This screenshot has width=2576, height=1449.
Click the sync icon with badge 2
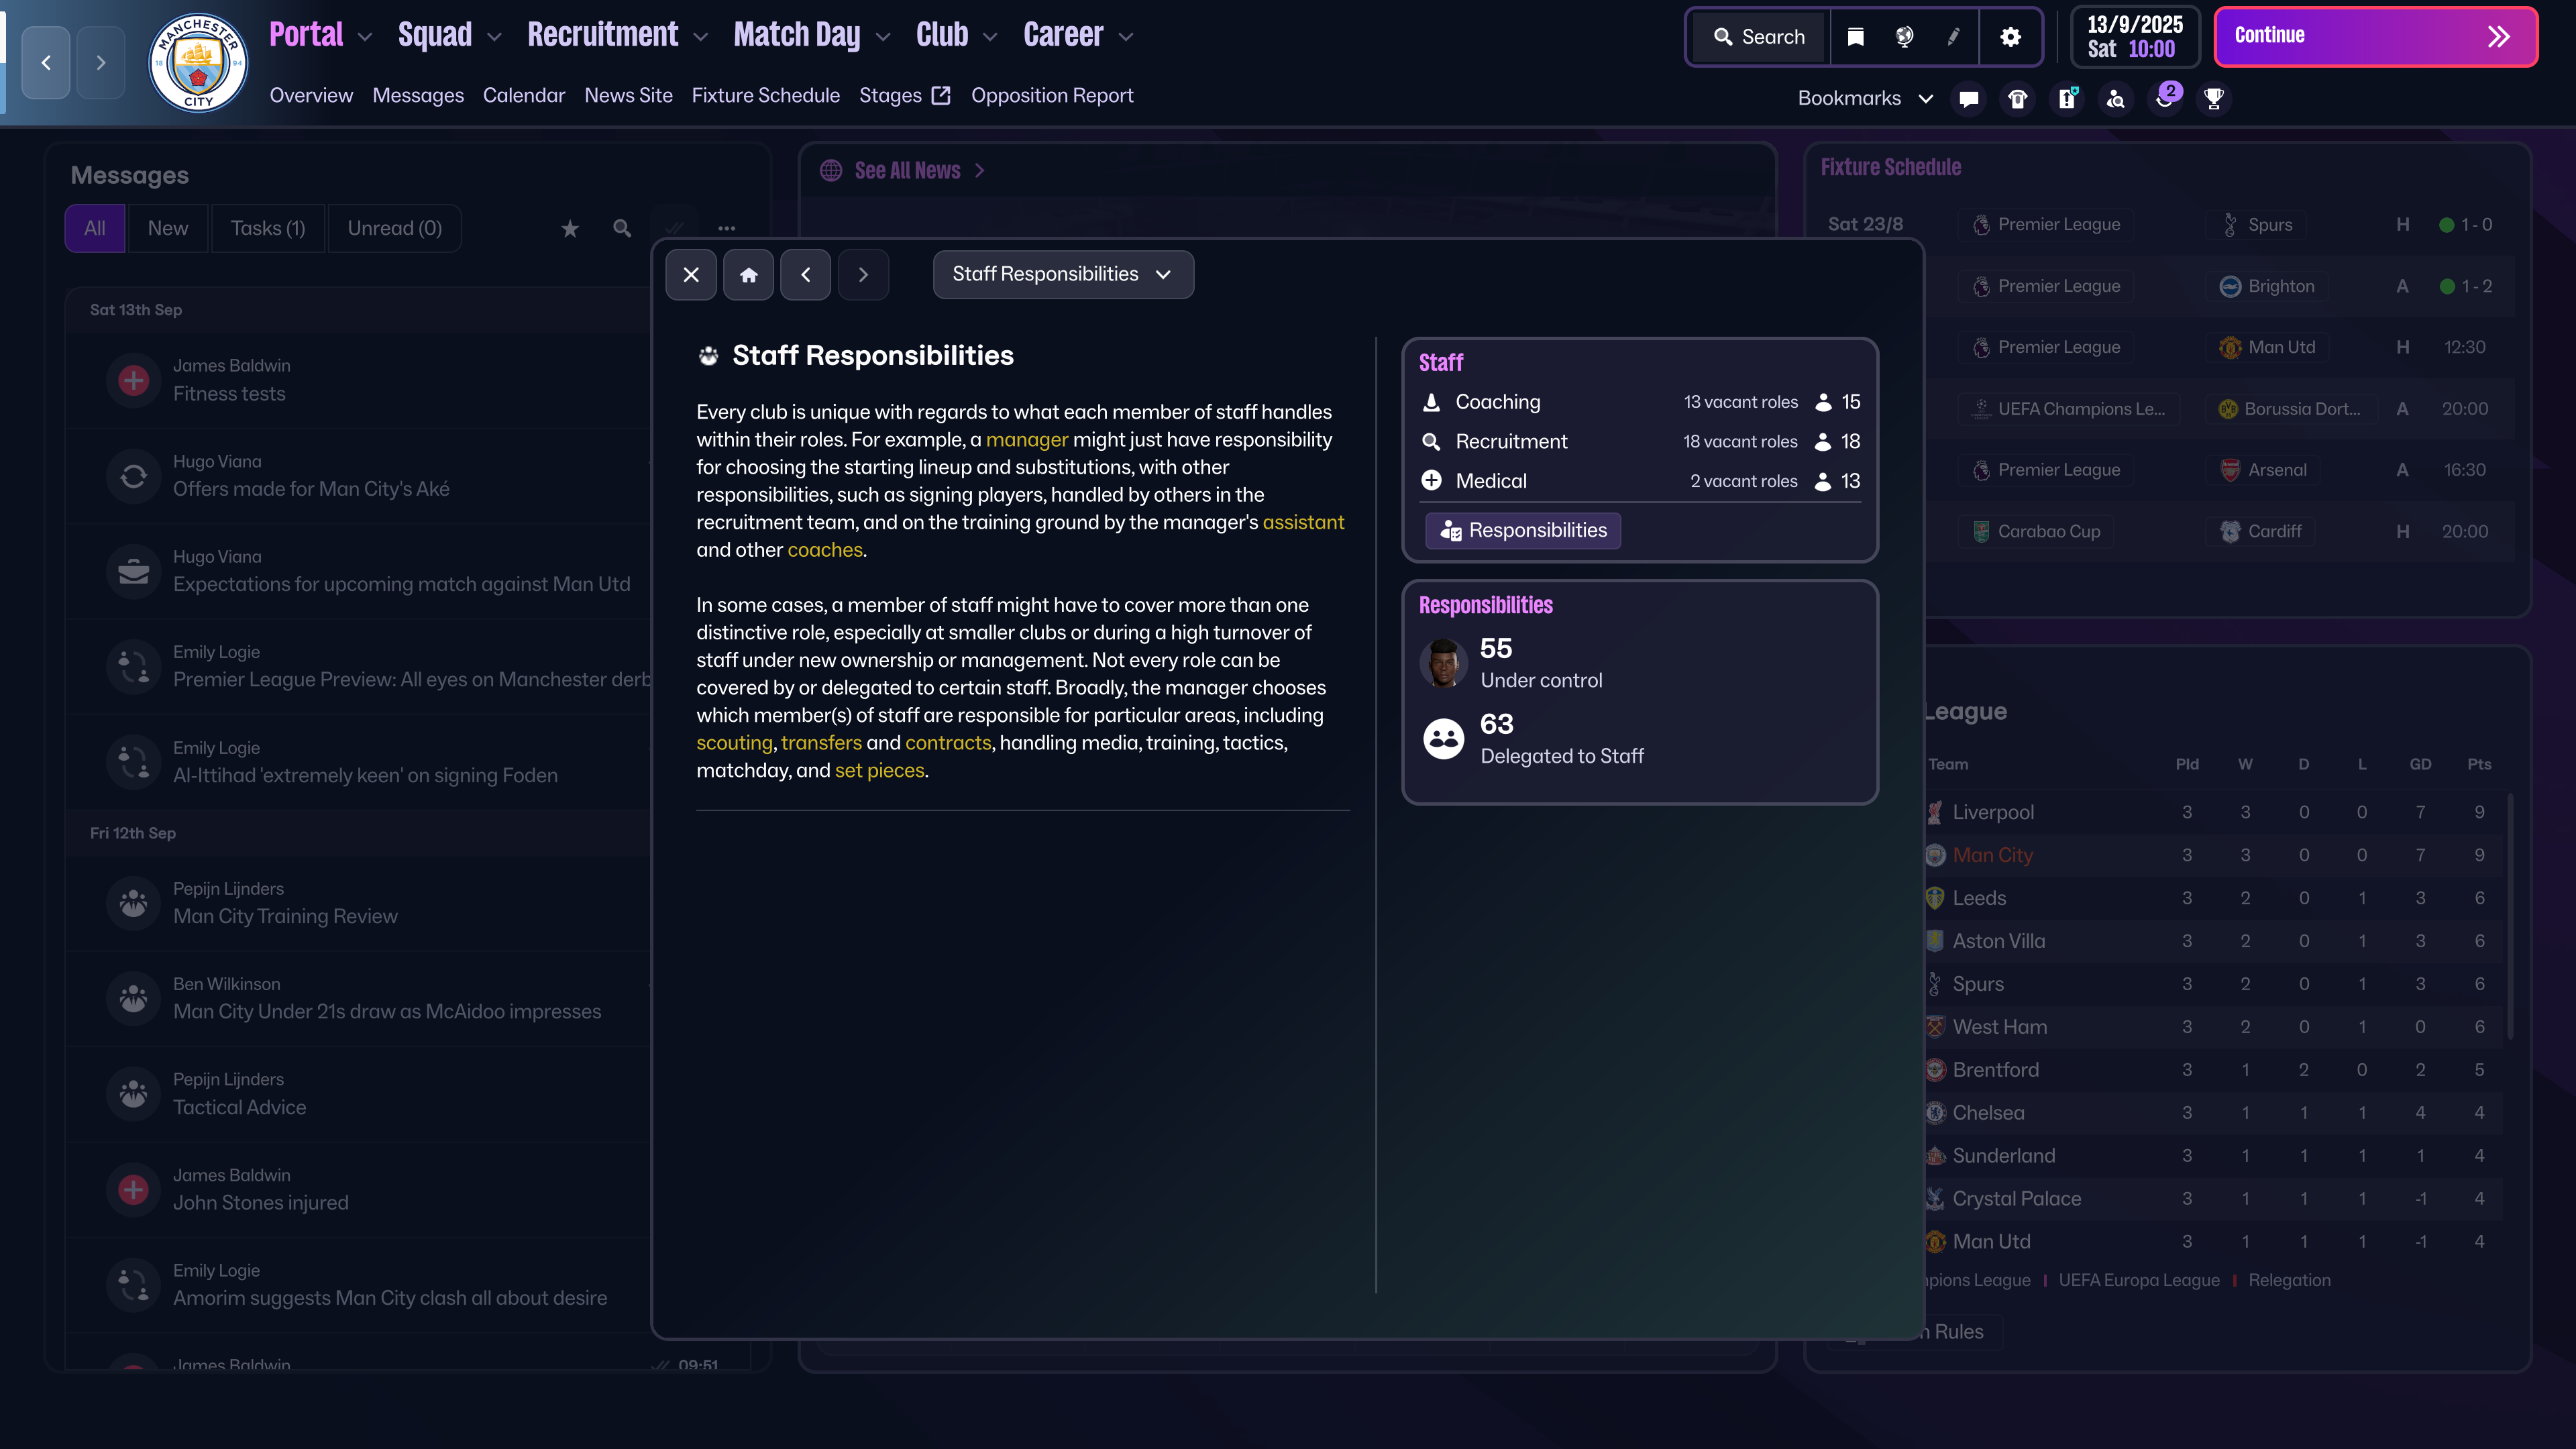[x=2166, y=98]
